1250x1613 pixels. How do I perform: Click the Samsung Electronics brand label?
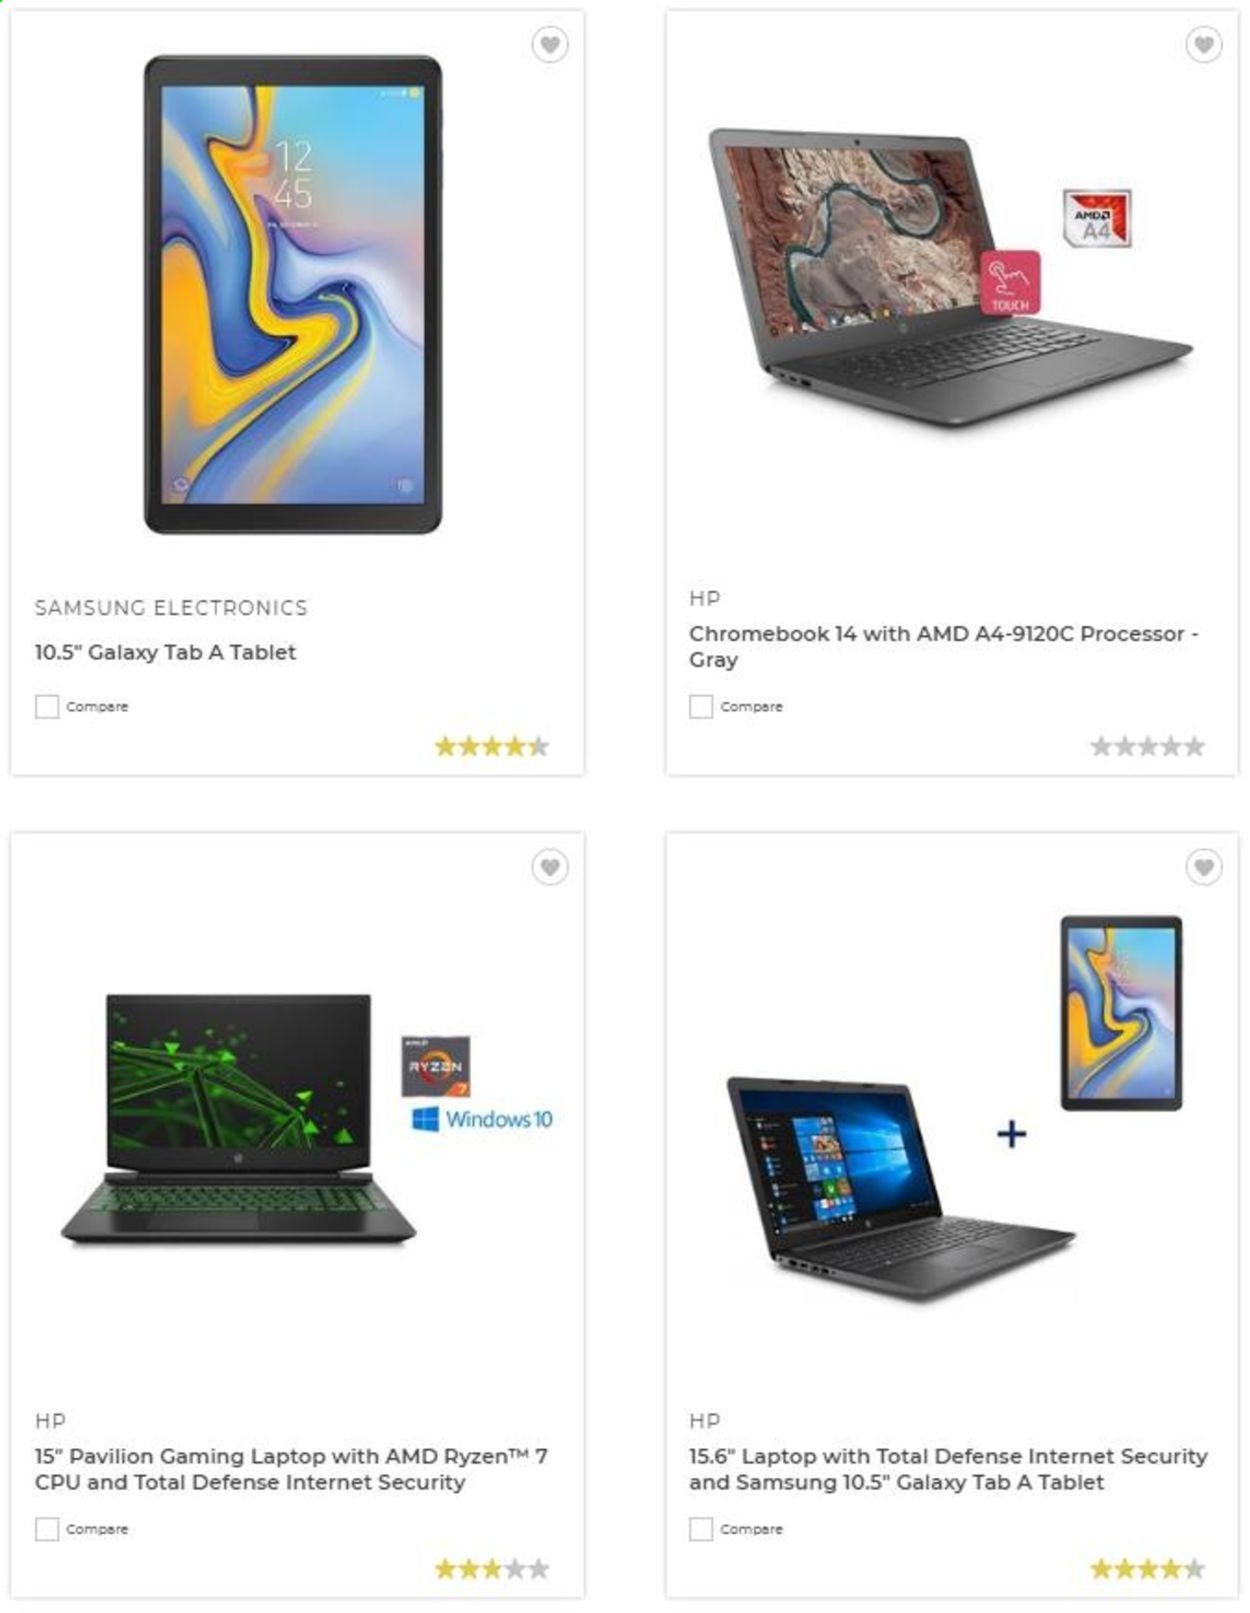(171, 608)
